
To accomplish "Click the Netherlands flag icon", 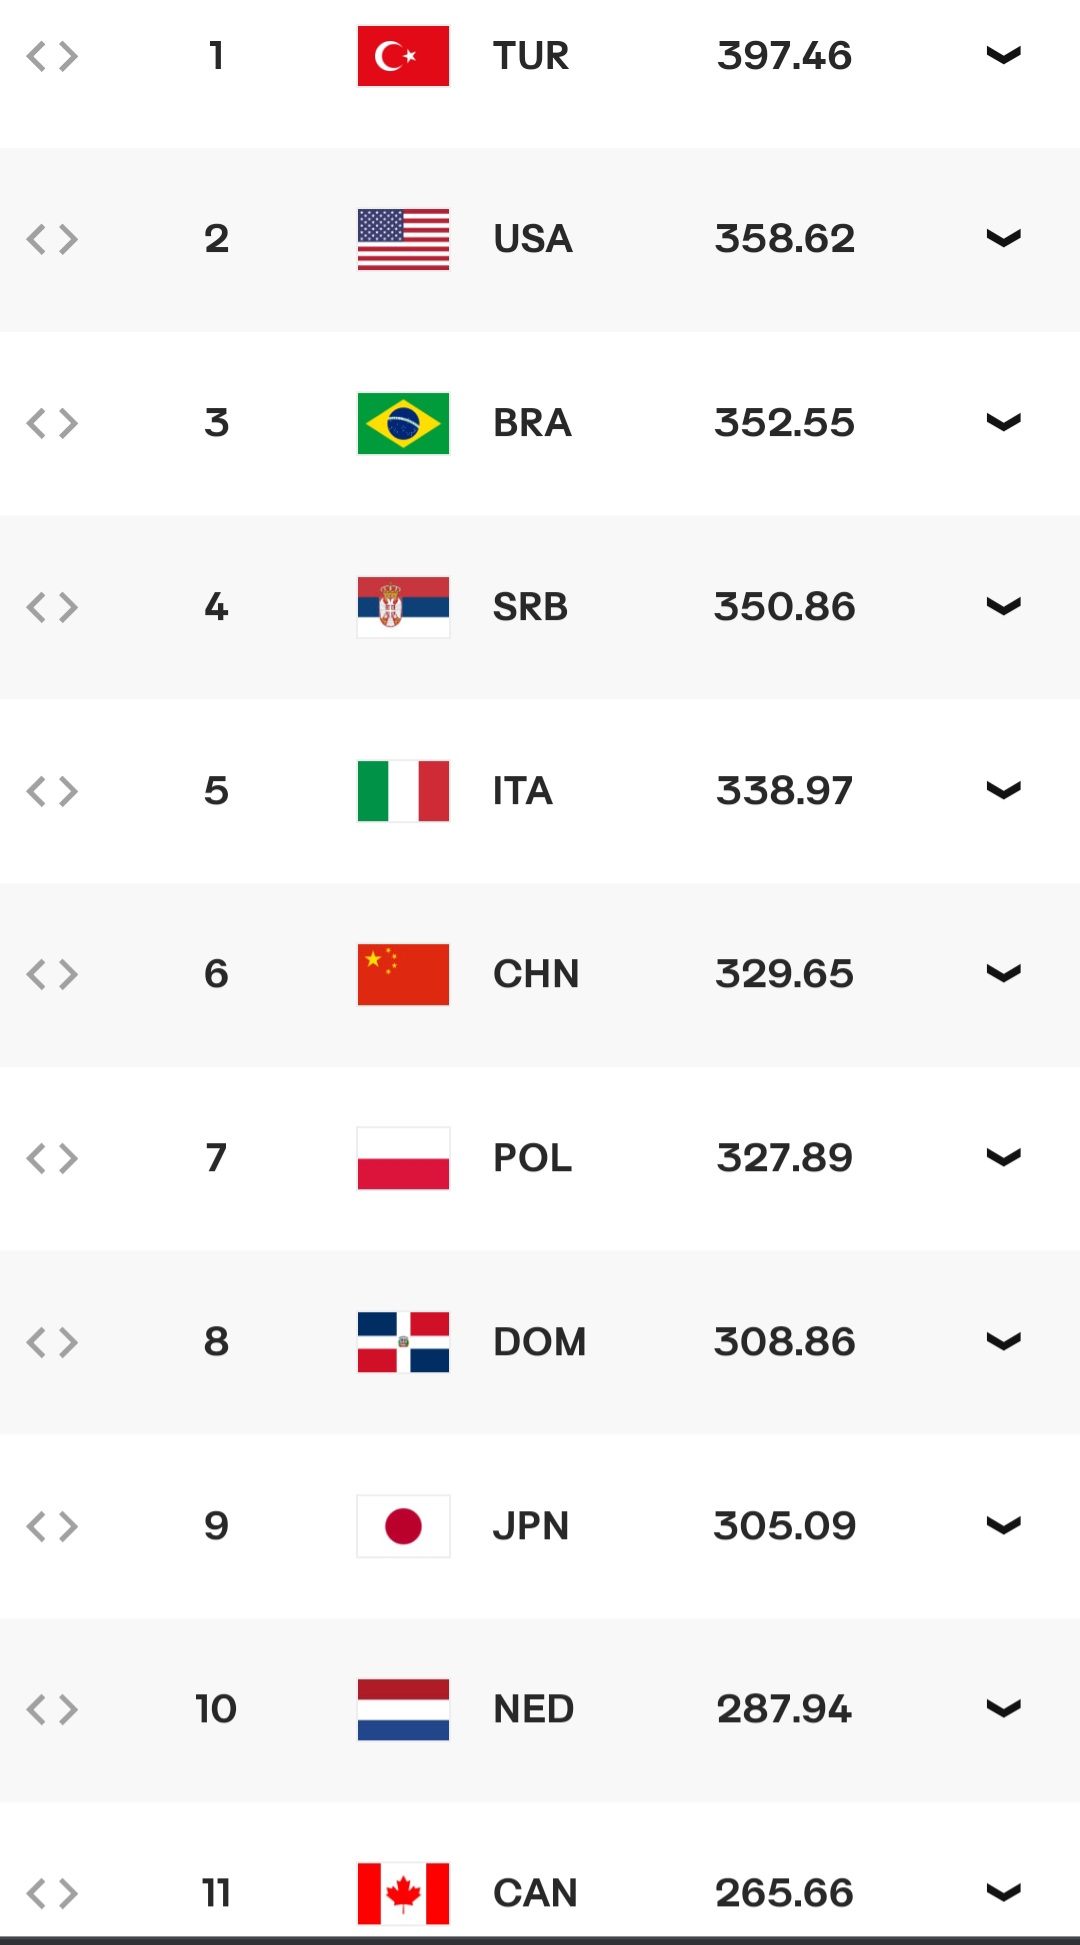I will [x=403, y=1709].
